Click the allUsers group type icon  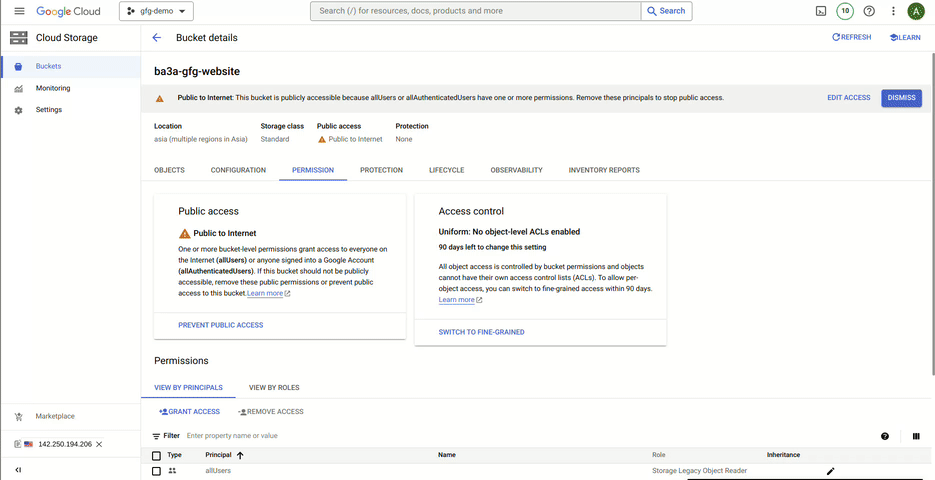[x=172, y=471]
